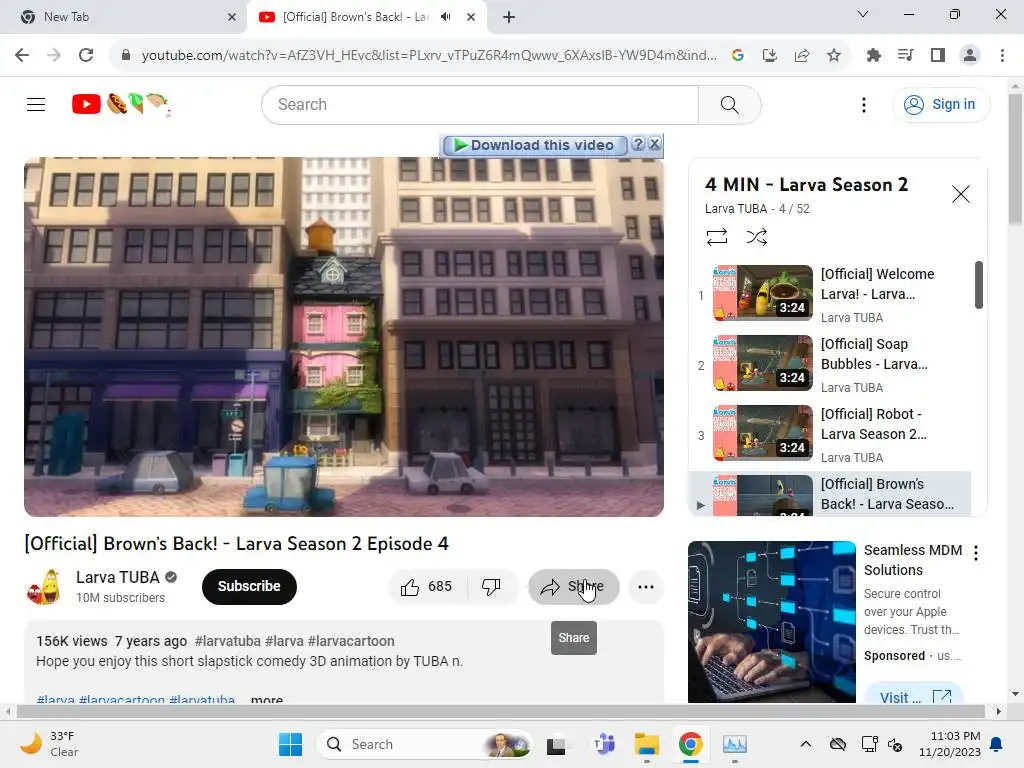The height and width of the screenshot is (768, 1024).
Task: Open Chrome's three-dot menu
Action: click(x=1002, y=56)
